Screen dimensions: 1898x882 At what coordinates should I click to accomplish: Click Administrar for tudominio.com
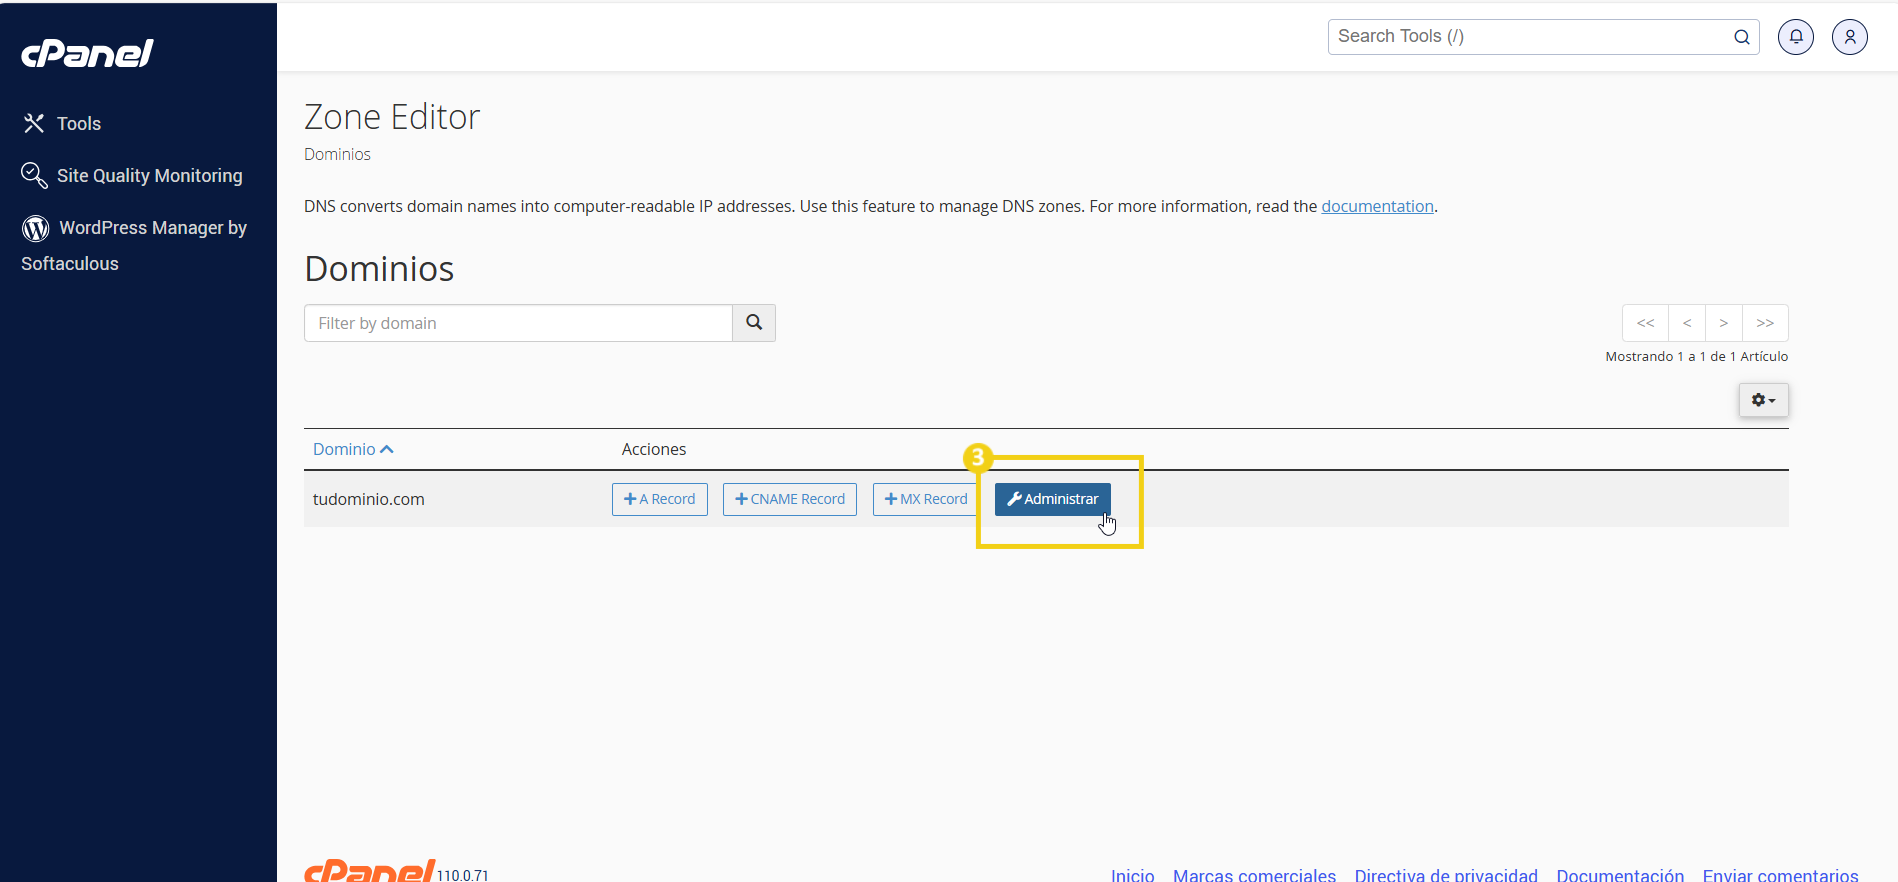(x=1052, y=499)
